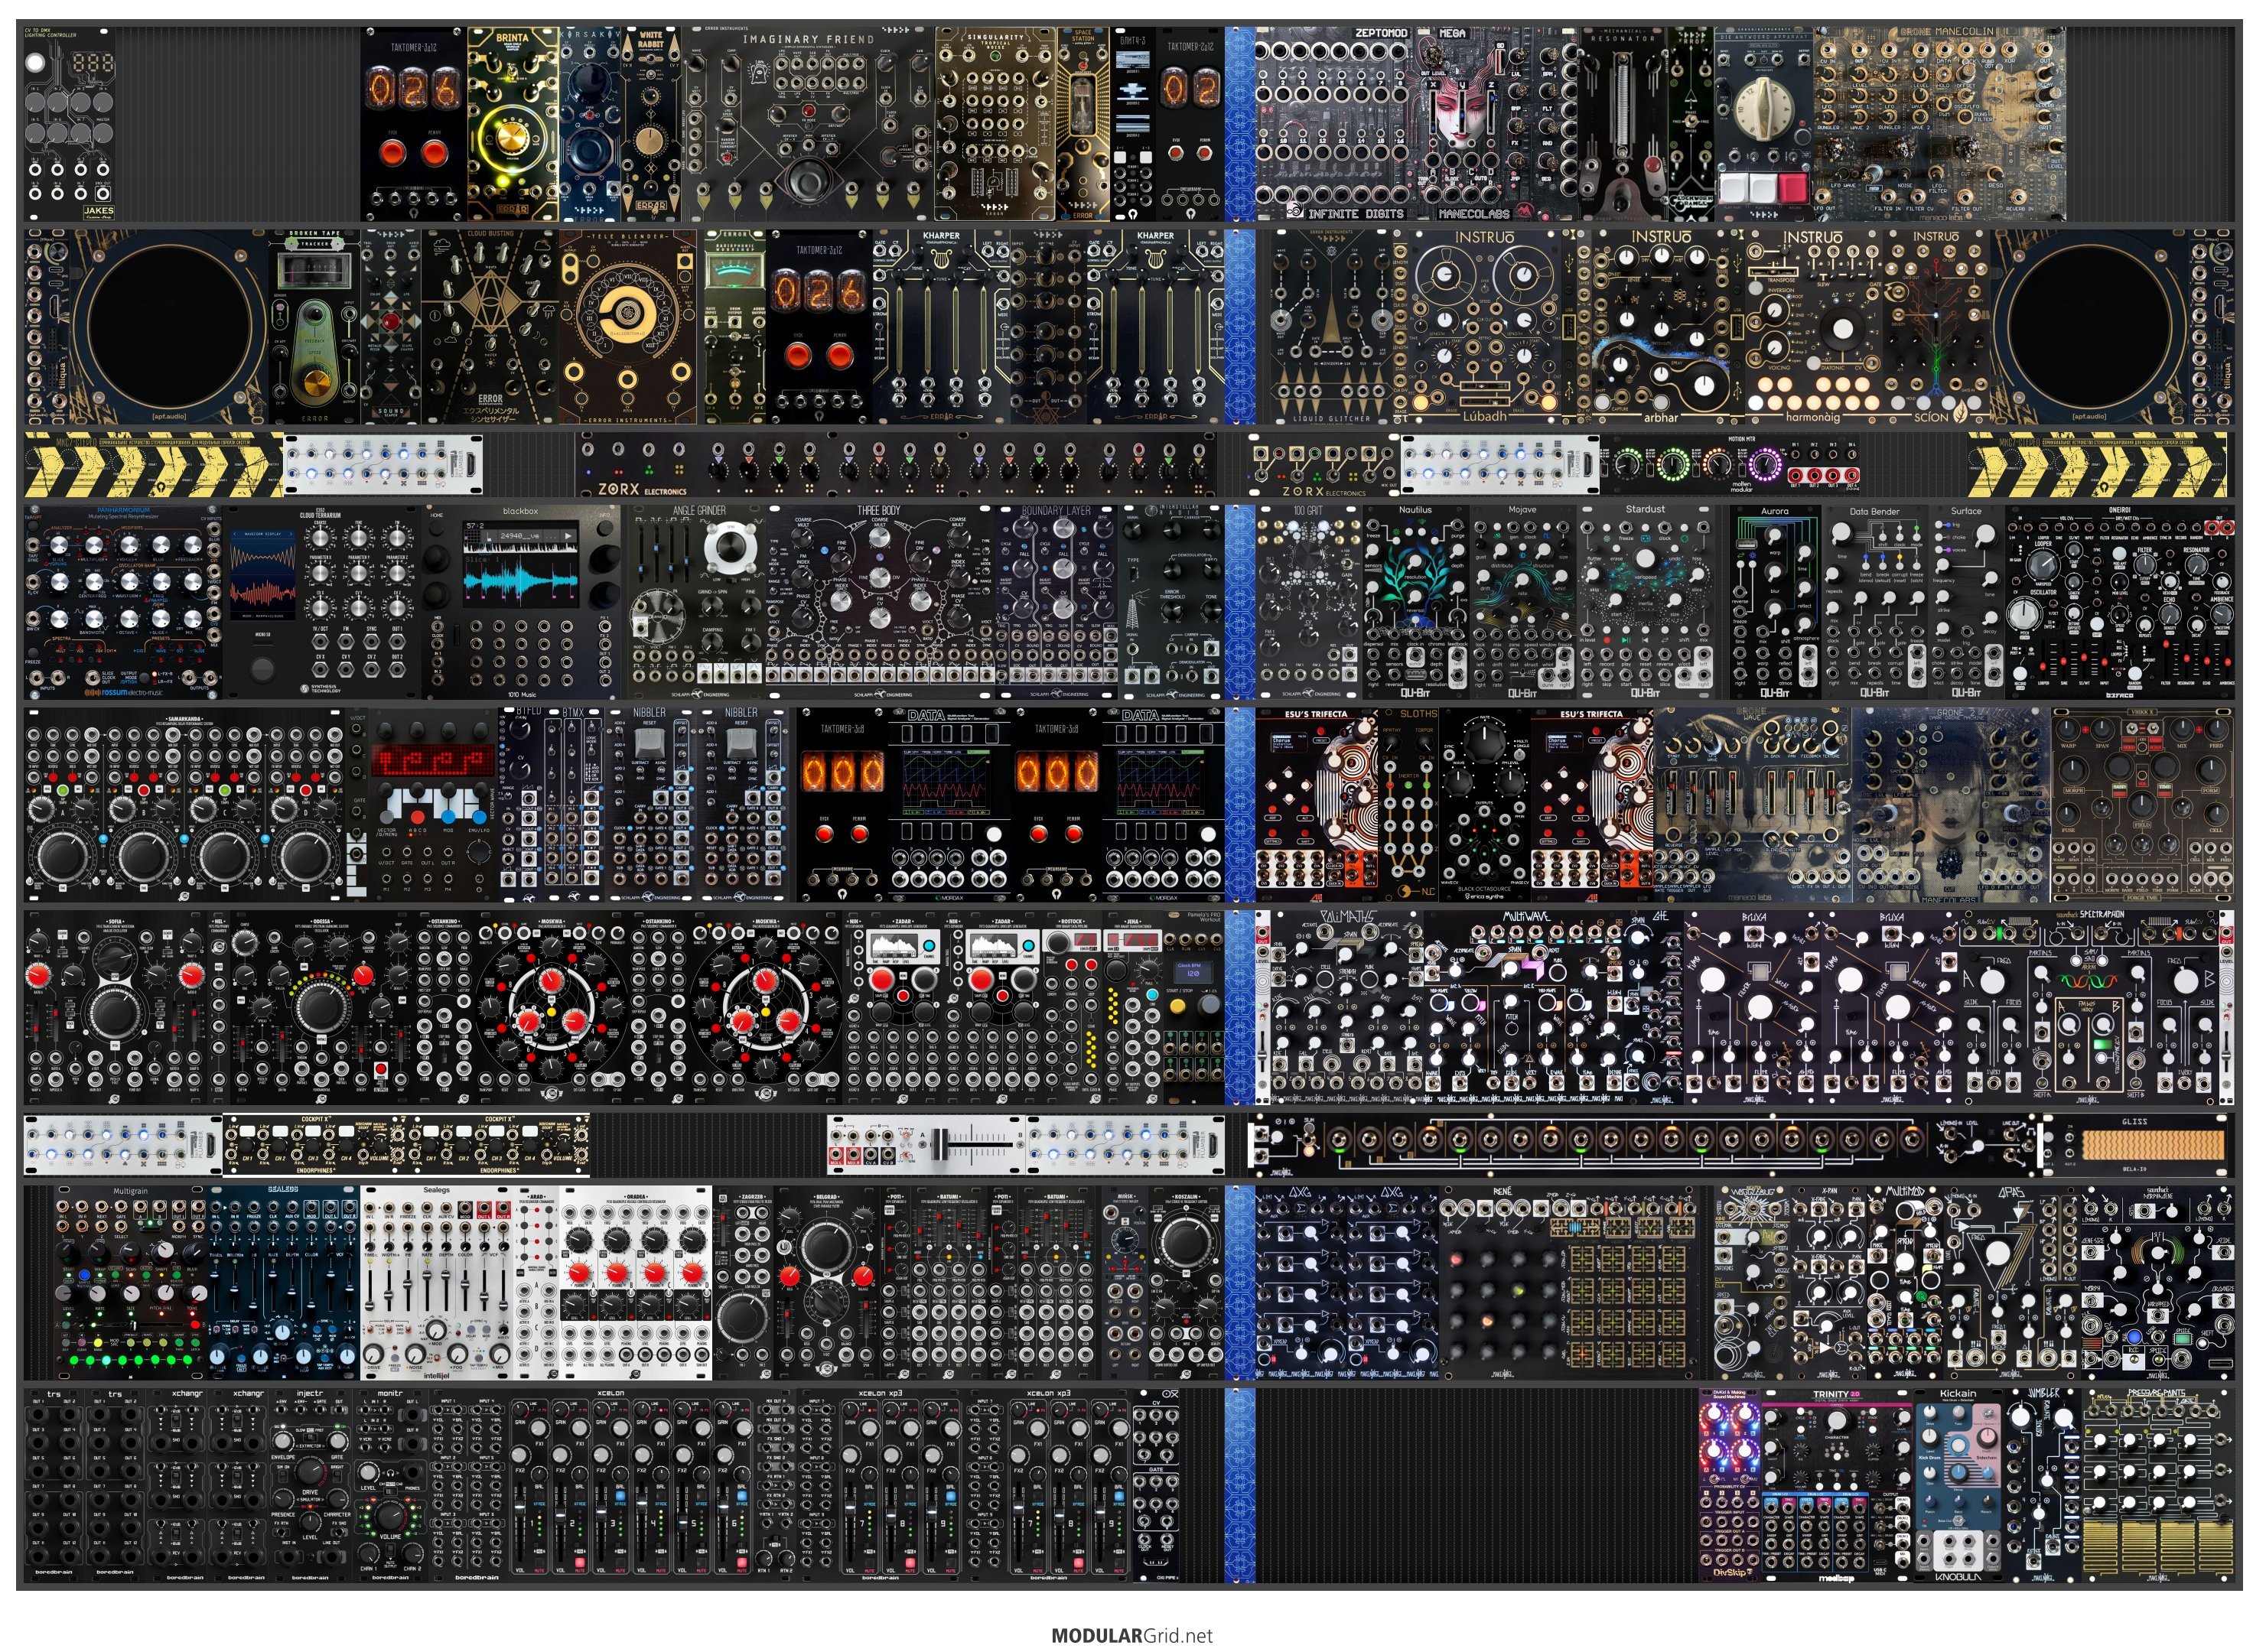Image resolution: width=2266 pixels, height=1652 pixels.
Task: Open the Make Noise Multiwave module
Action: click(x=1524, y=1008)
